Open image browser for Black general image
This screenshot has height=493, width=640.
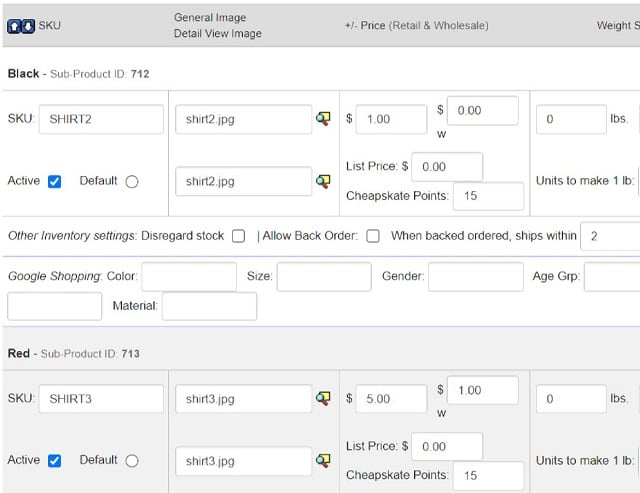click(x=323, y=119)
